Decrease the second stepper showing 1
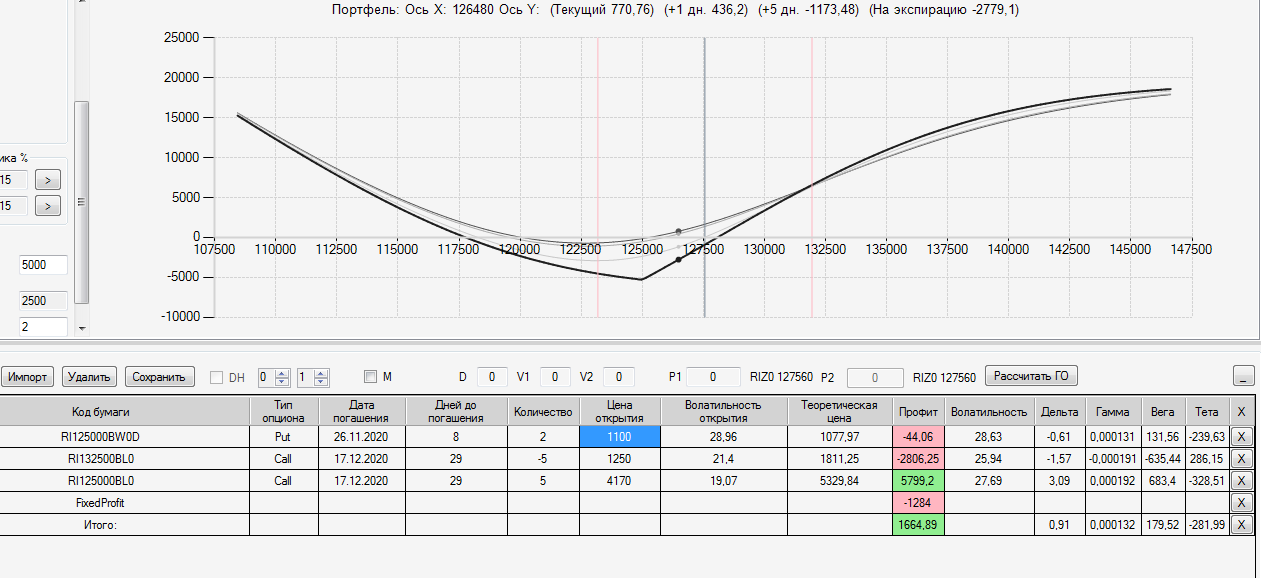Viewport: 1261px width, 578px height. click(x=321, y=382)
